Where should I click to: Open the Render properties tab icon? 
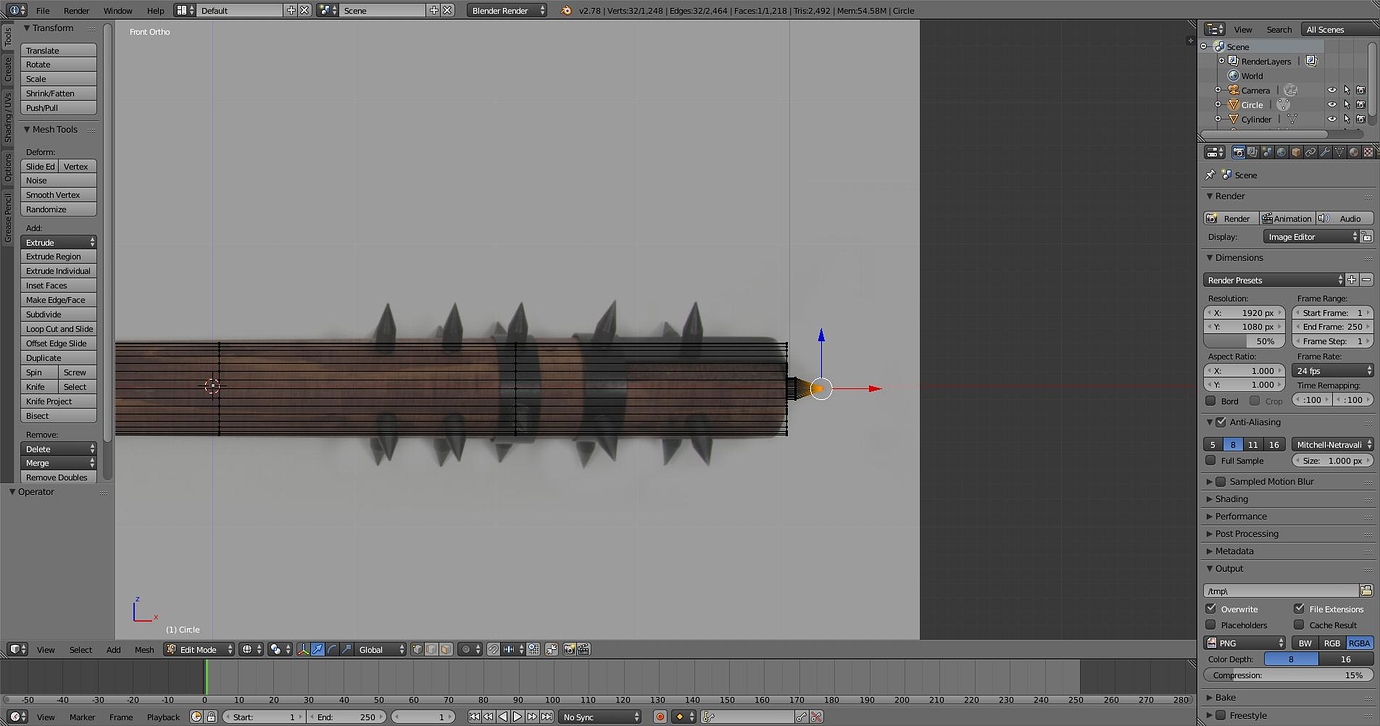coord(1239,152)
